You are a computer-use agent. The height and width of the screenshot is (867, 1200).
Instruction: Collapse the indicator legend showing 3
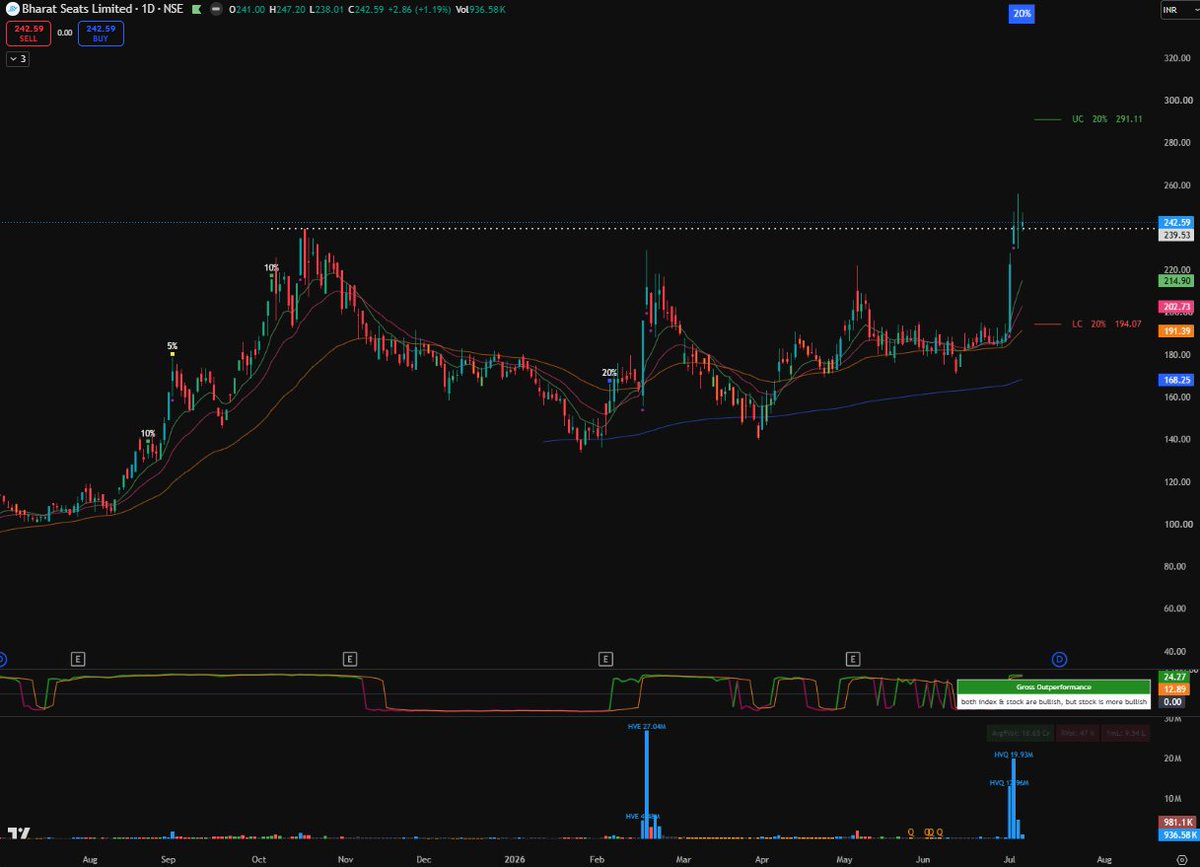click(x=18, y=59)
